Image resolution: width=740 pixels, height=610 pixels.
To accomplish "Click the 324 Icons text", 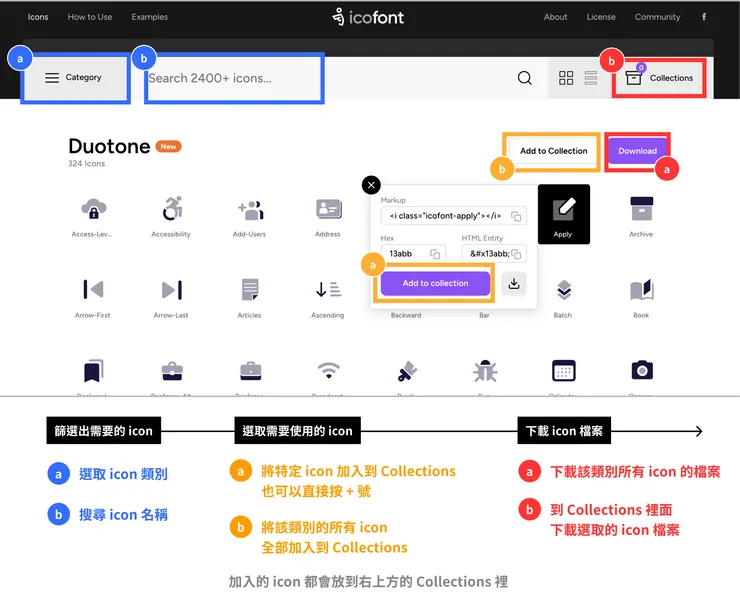I will (x=86, y=164).
